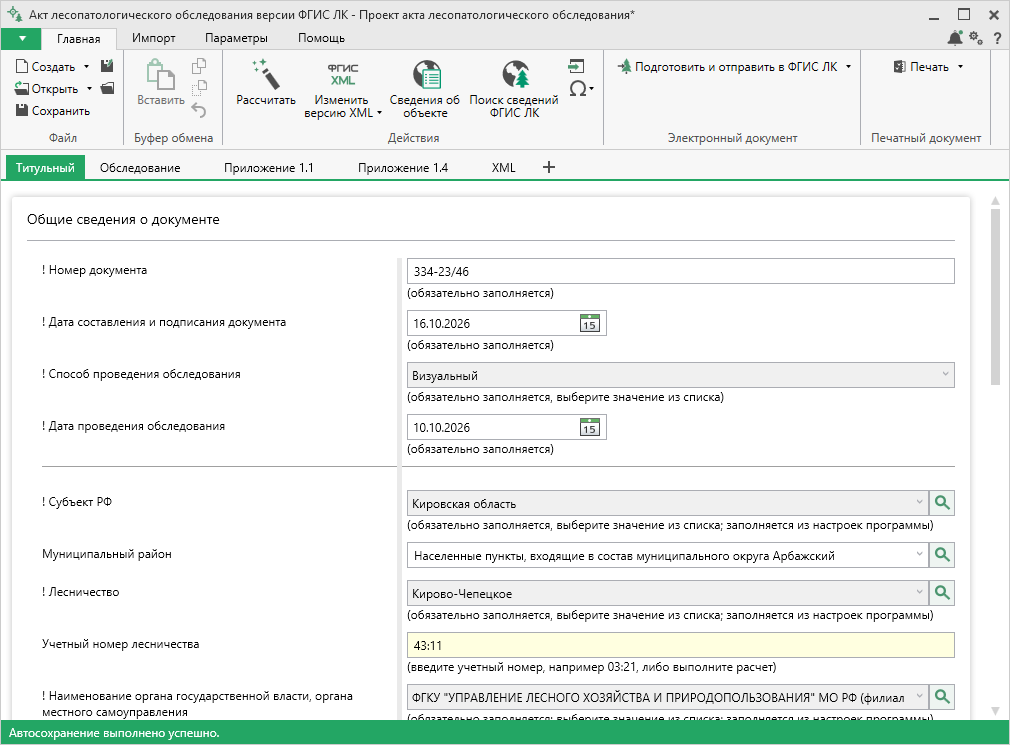1010x745 pixels.
Task: Click the insert arrow icon above Omega symbol
Action: pyautogui.click(x=576, y=66)
